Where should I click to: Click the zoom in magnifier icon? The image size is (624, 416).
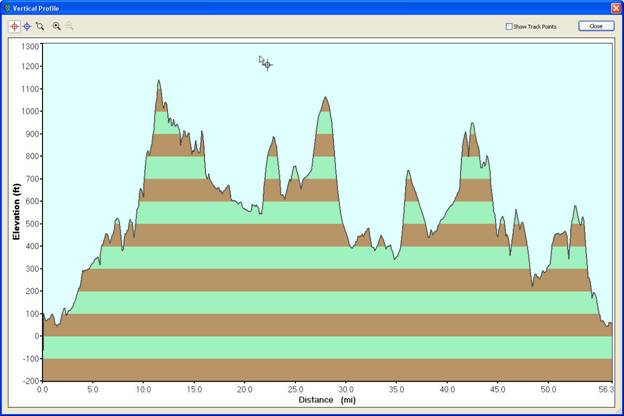tap(56, 26)
